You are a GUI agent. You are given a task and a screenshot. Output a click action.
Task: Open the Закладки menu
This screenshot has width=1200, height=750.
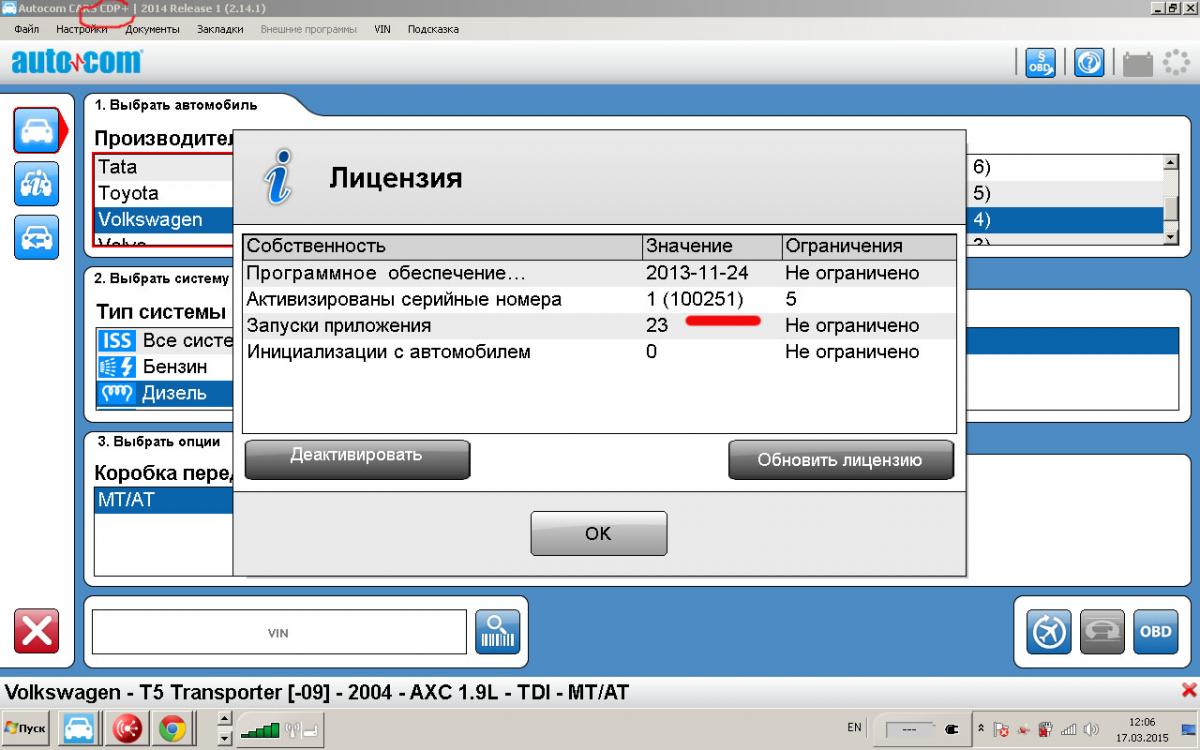point(219,29)
